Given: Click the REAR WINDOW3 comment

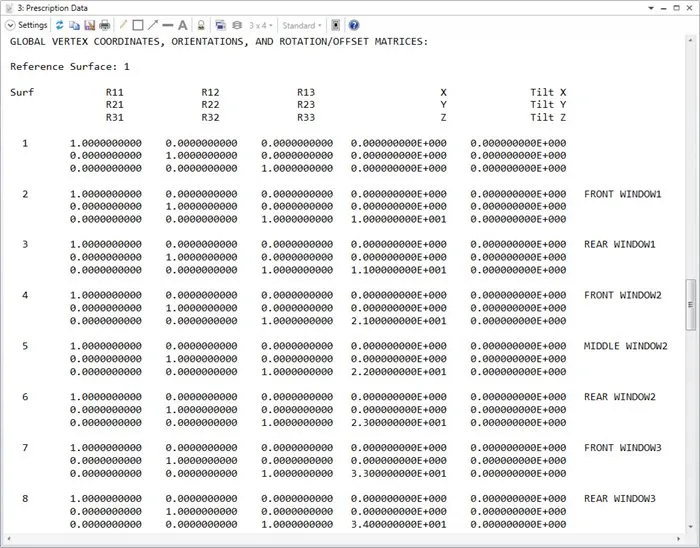Looking at the screenshot, I should (x=620, y=499).
